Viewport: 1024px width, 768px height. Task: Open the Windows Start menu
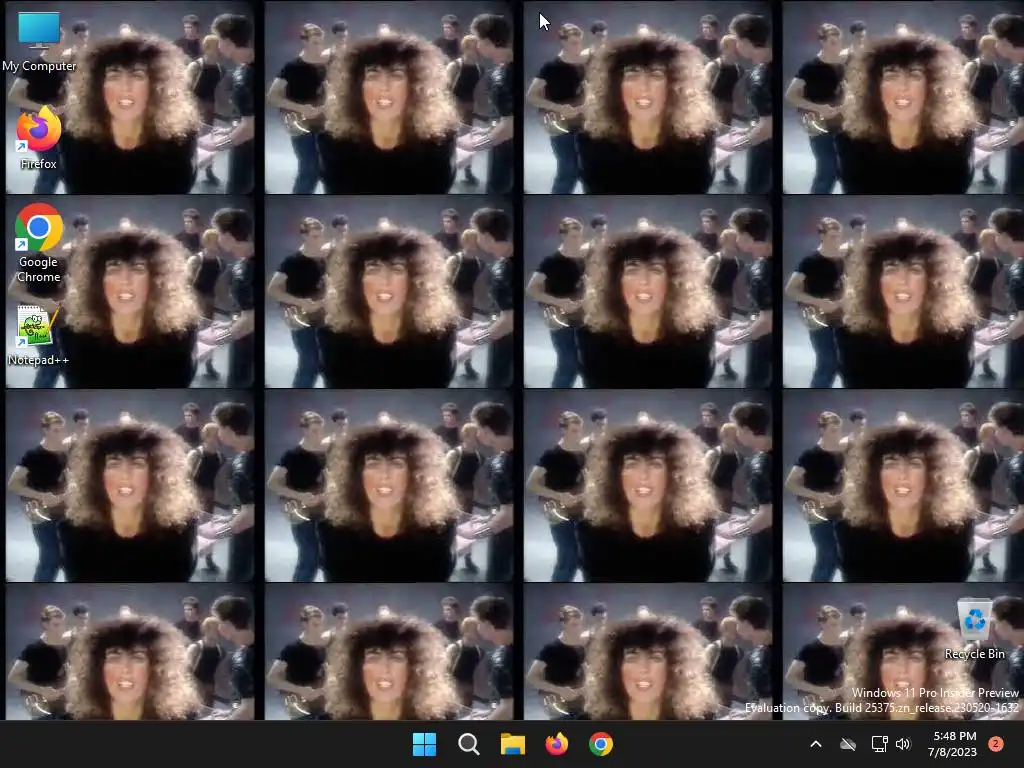(424, 744)
